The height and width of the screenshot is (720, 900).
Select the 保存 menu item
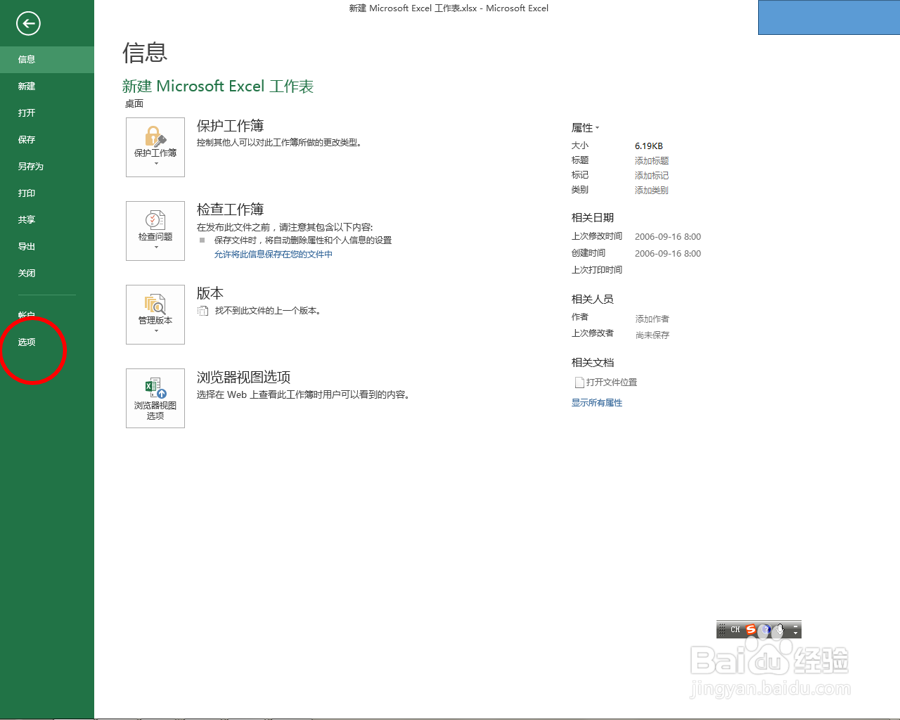(x=47, y=140)
